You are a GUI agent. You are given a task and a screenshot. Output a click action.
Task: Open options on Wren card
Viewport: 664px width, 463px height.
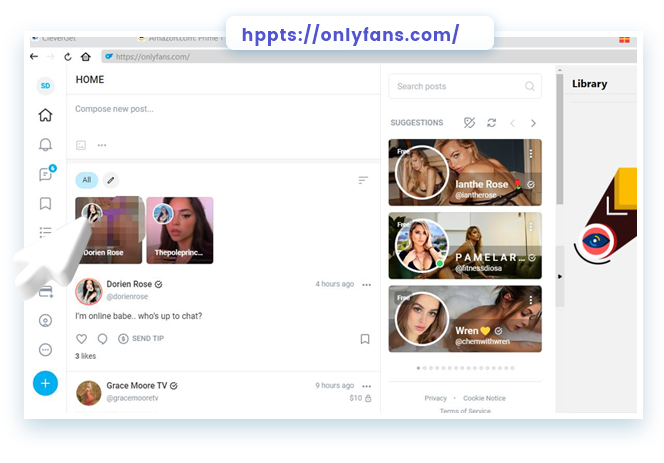tap(531, 300)
